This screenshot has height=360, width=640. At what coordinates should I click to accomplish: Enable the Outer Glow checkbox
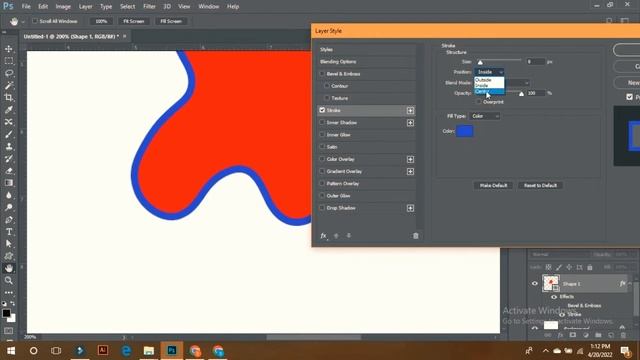click(x=322, y=196)
